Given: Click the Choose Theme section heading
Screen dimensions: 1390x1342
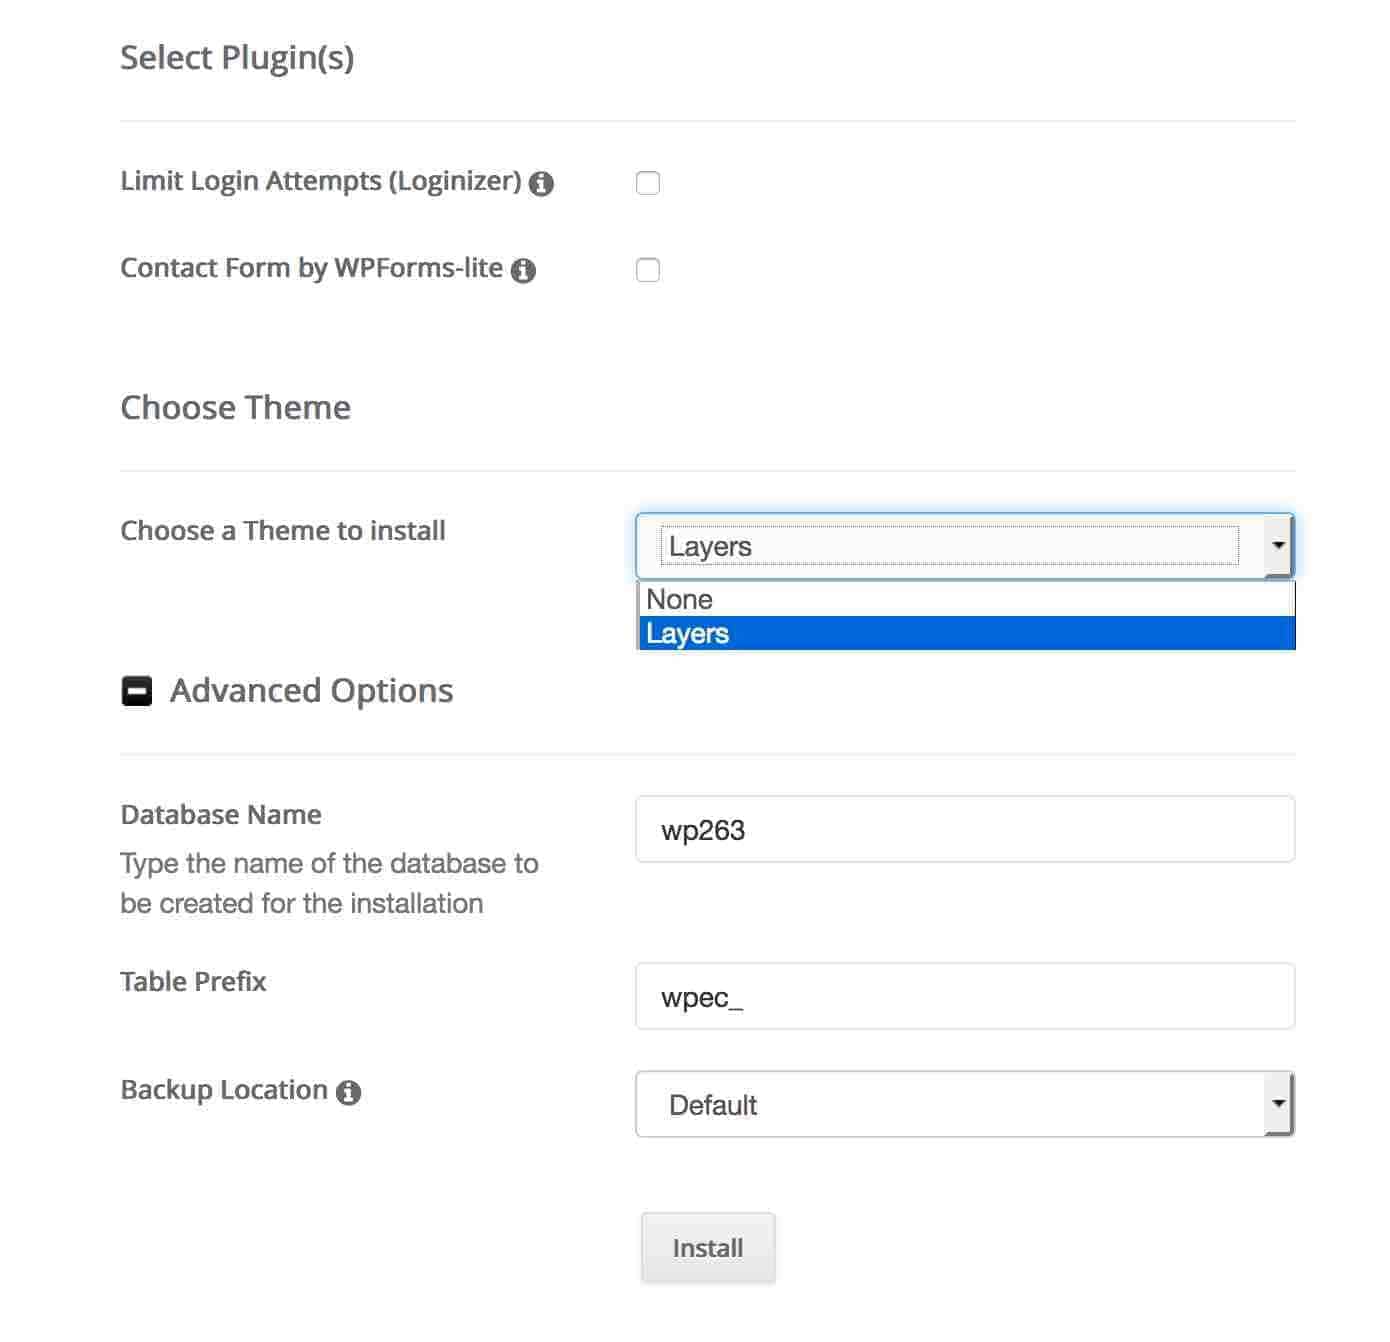Looking at the screenshot, I should tap(235, 407).
